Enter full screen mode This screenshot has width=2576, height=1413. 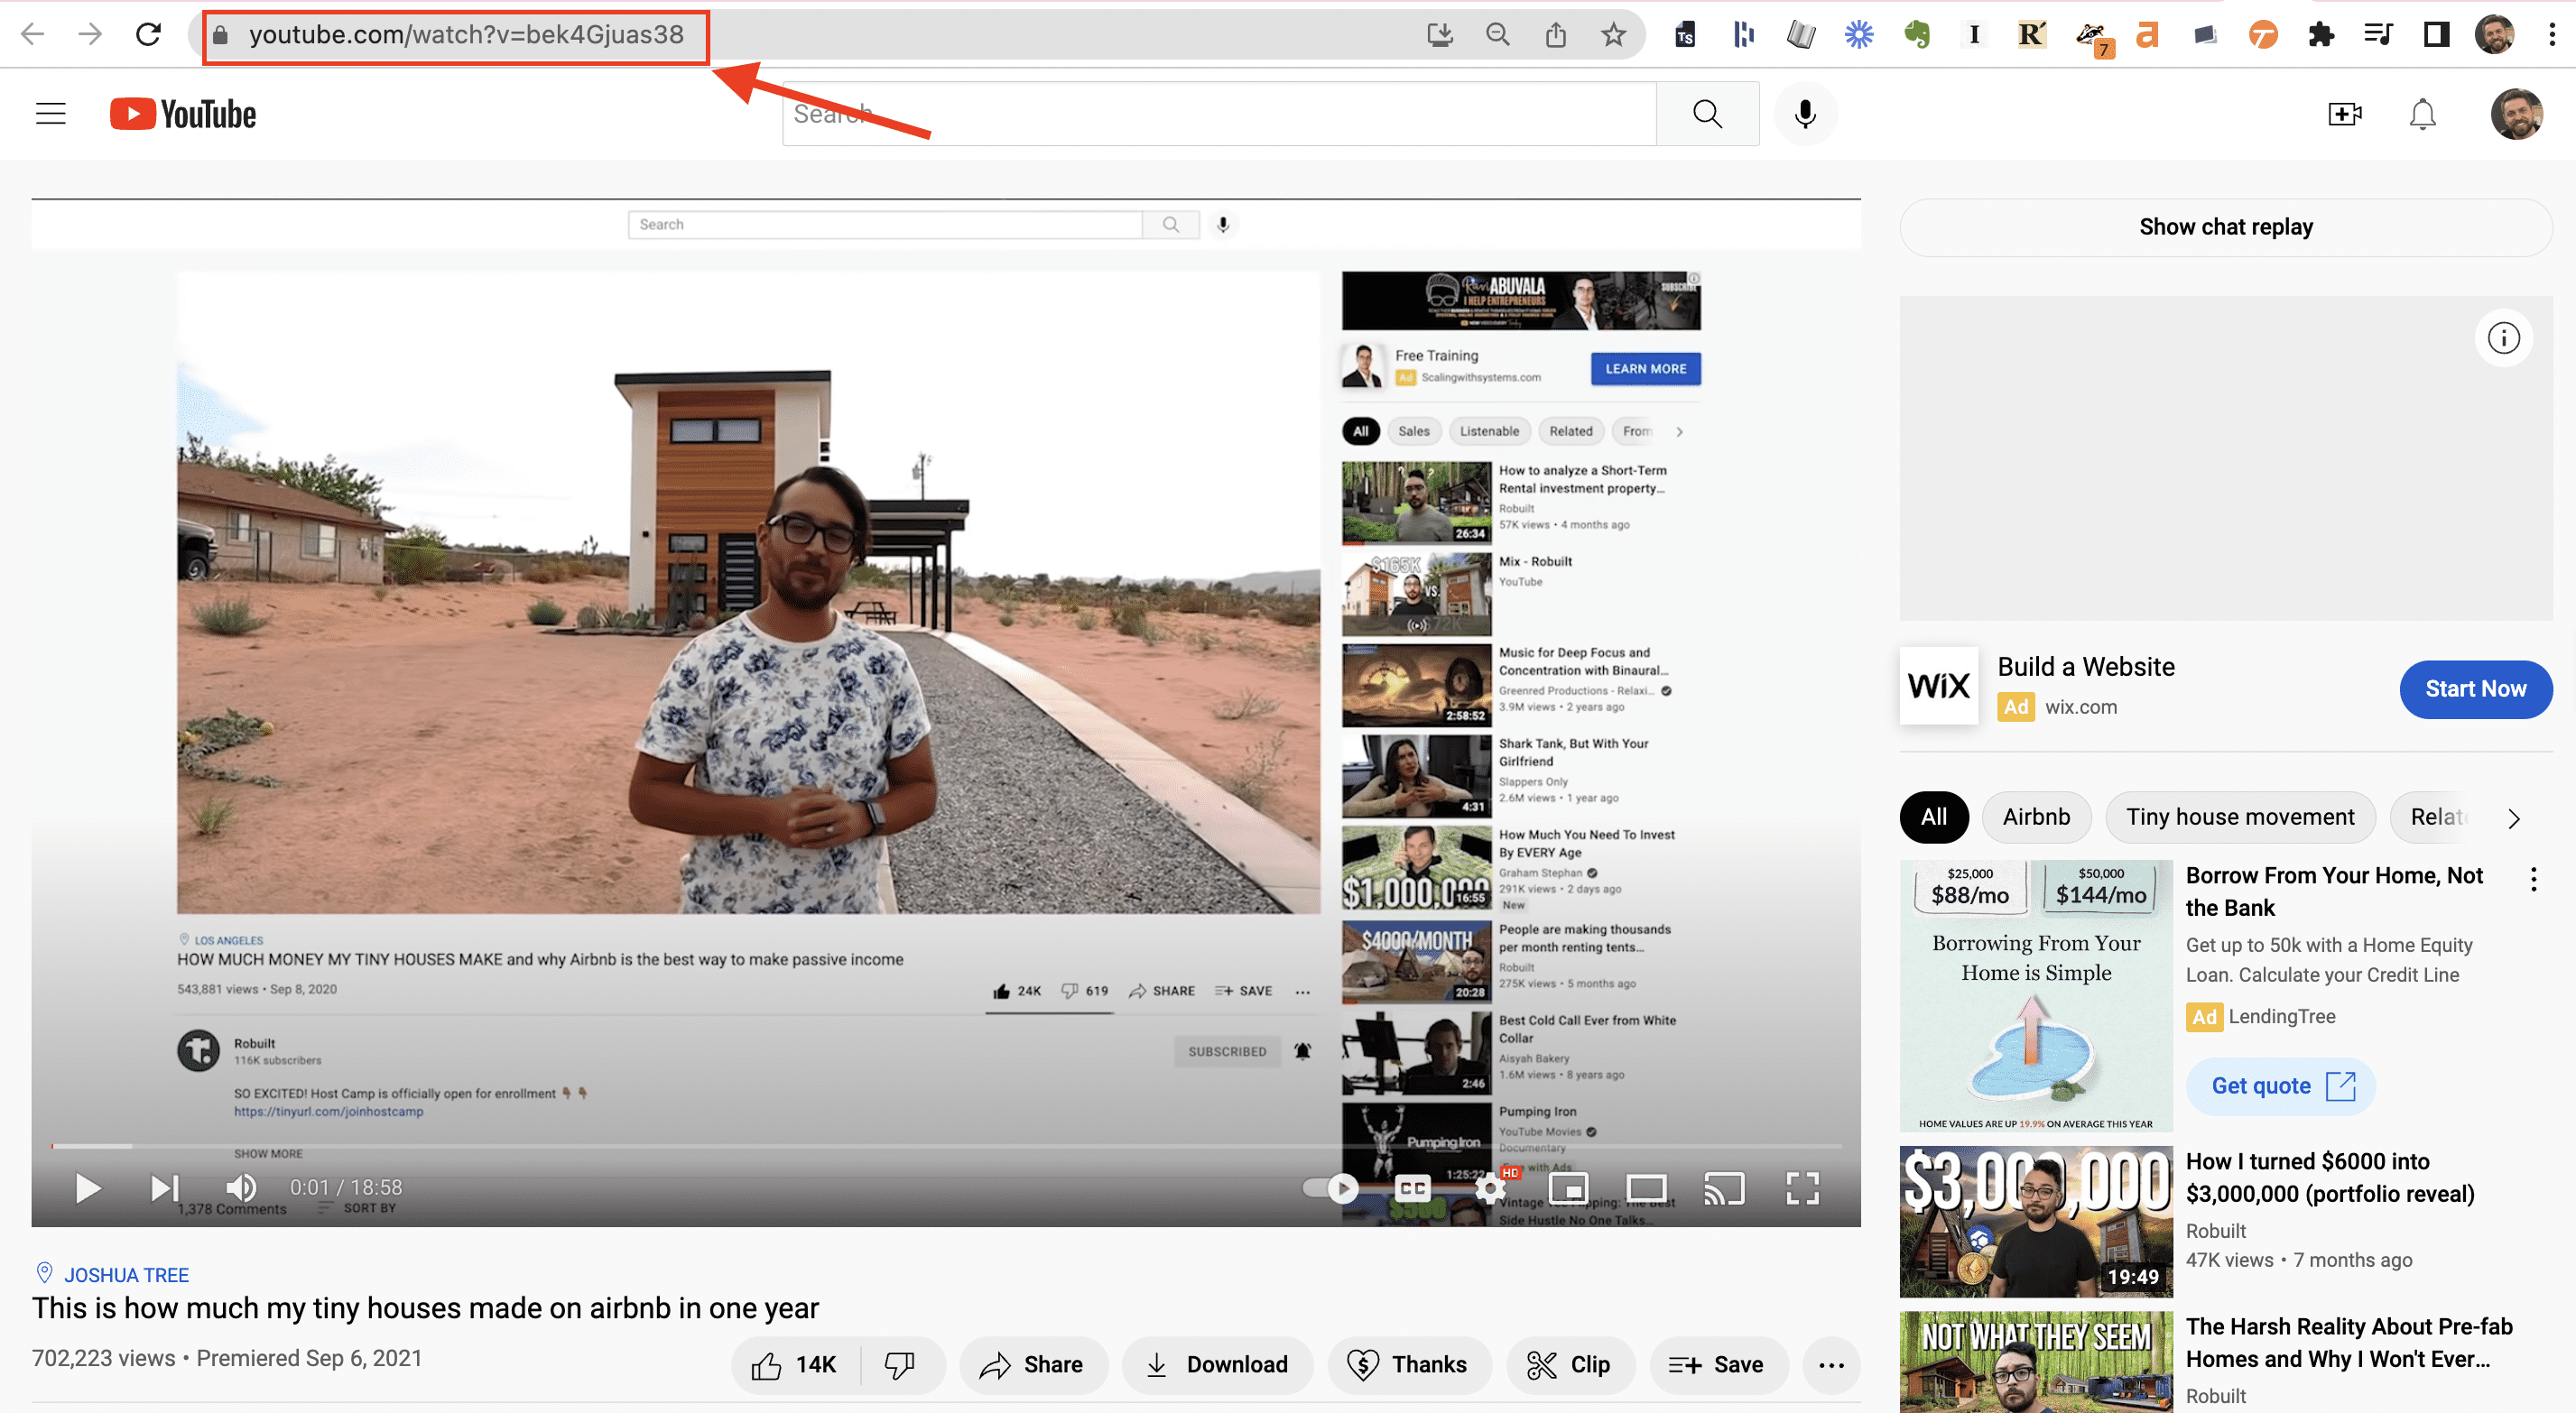pyautogui.click(x=1803, y=1188)
